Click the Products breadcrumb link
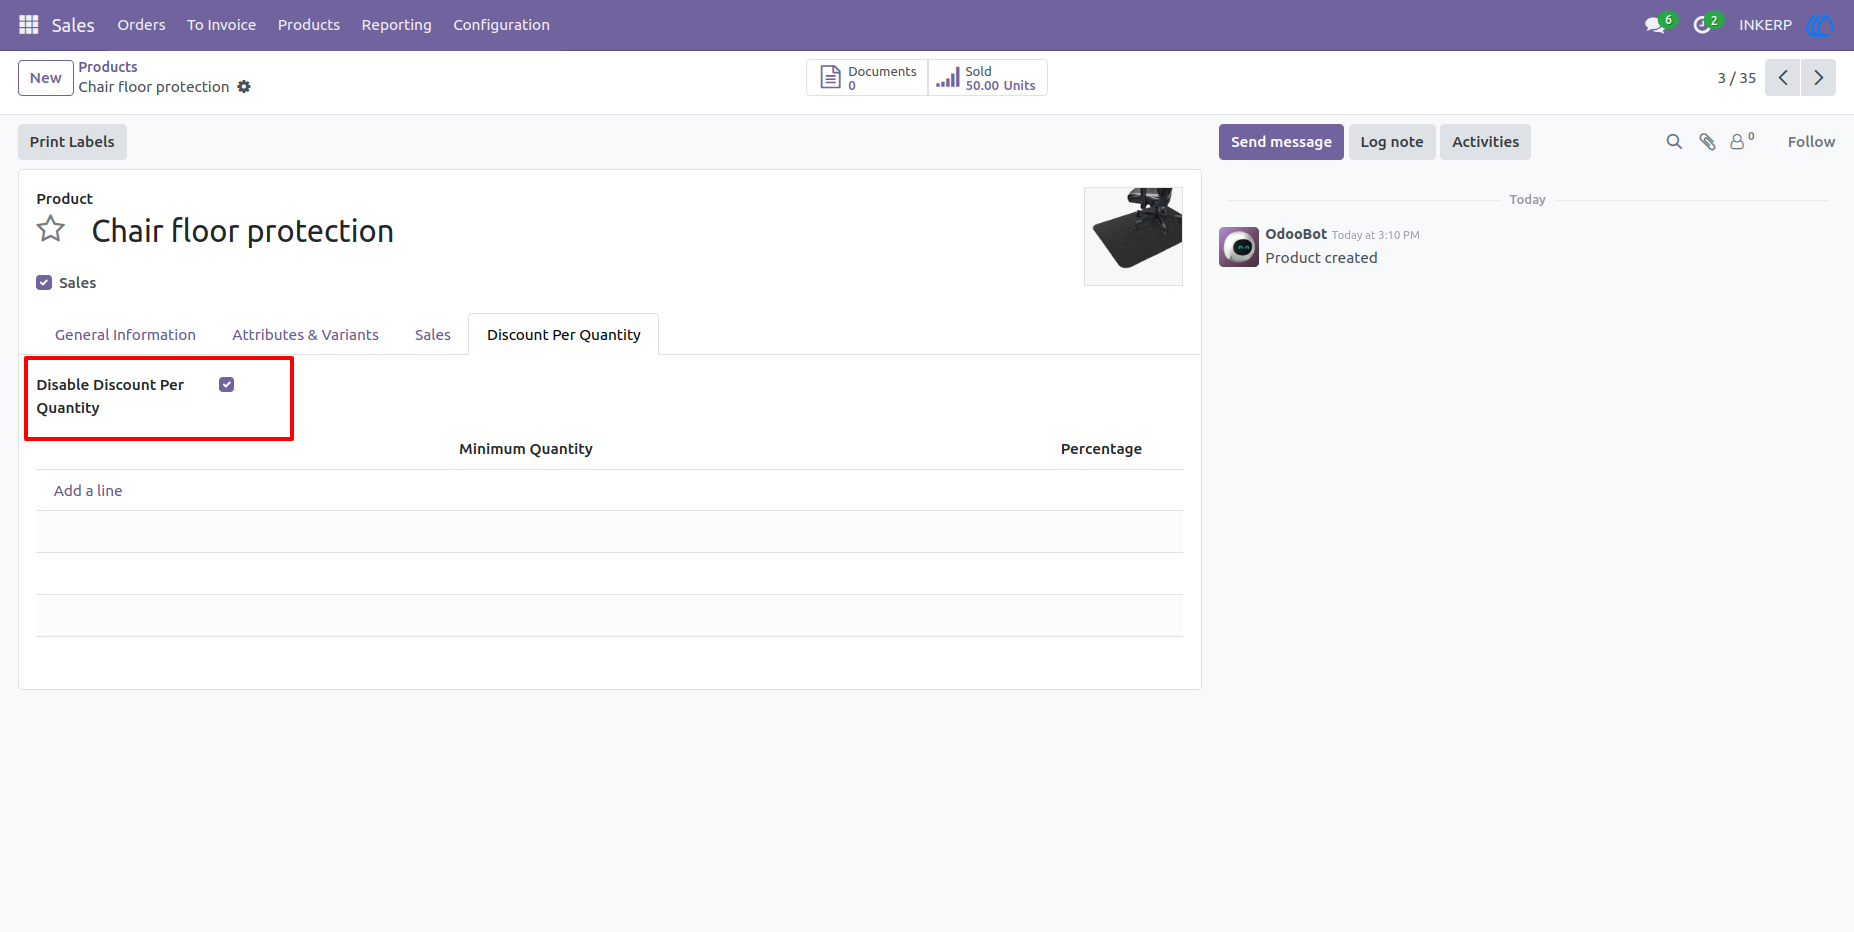Viewport: 1854px width, 932px height. pos(108,67)
